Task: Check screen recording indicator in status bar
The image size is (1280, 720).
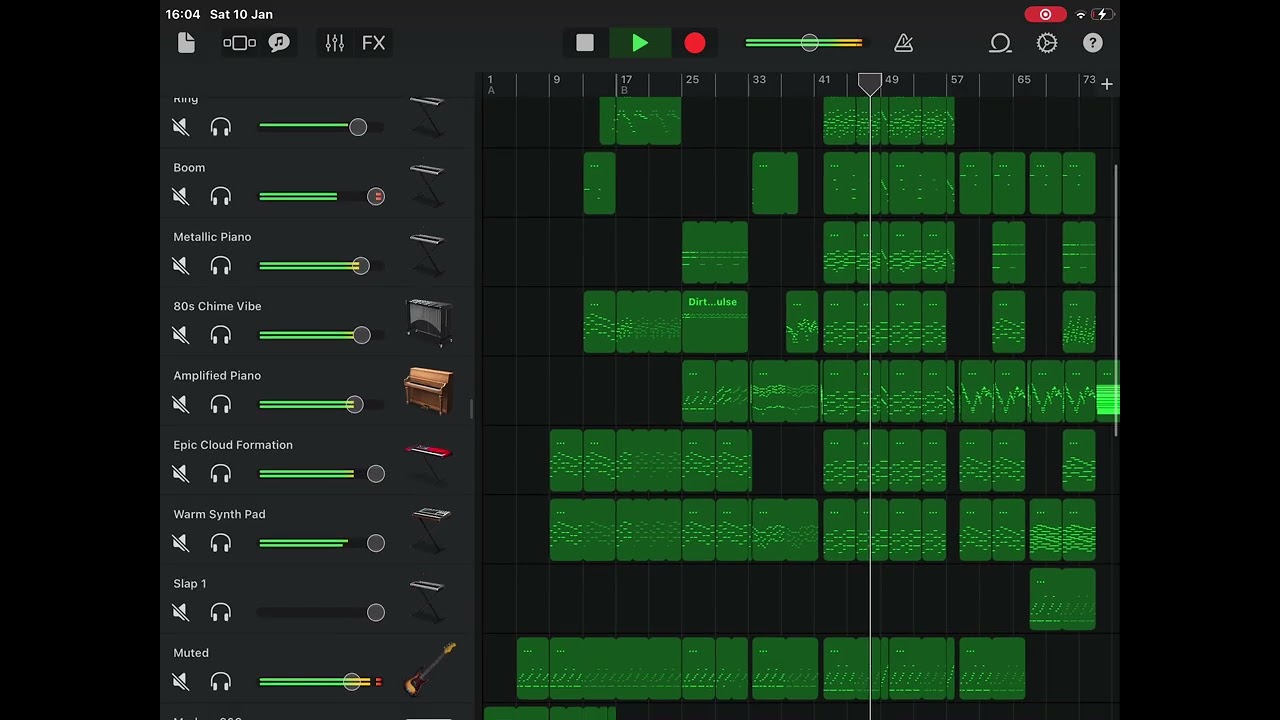Action: click(1045, 14)
